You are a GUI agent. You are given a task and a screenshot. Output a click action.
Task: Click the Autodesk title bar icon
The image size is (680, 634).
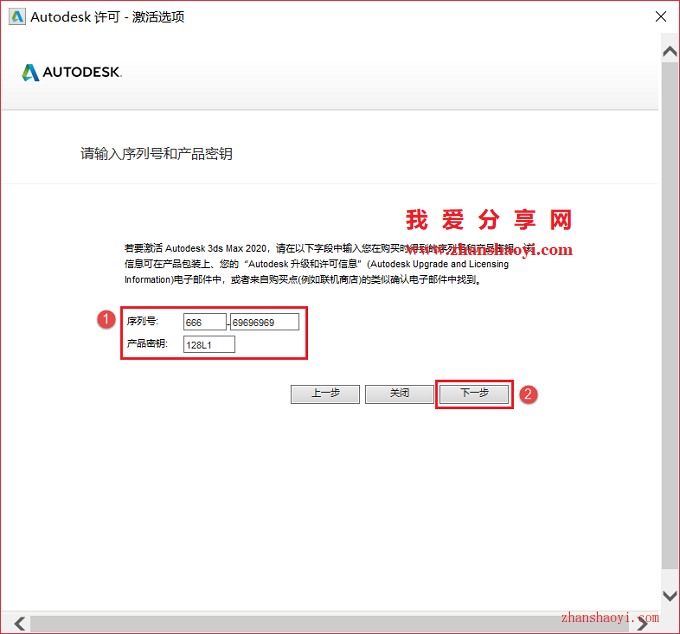click(17, 17)
